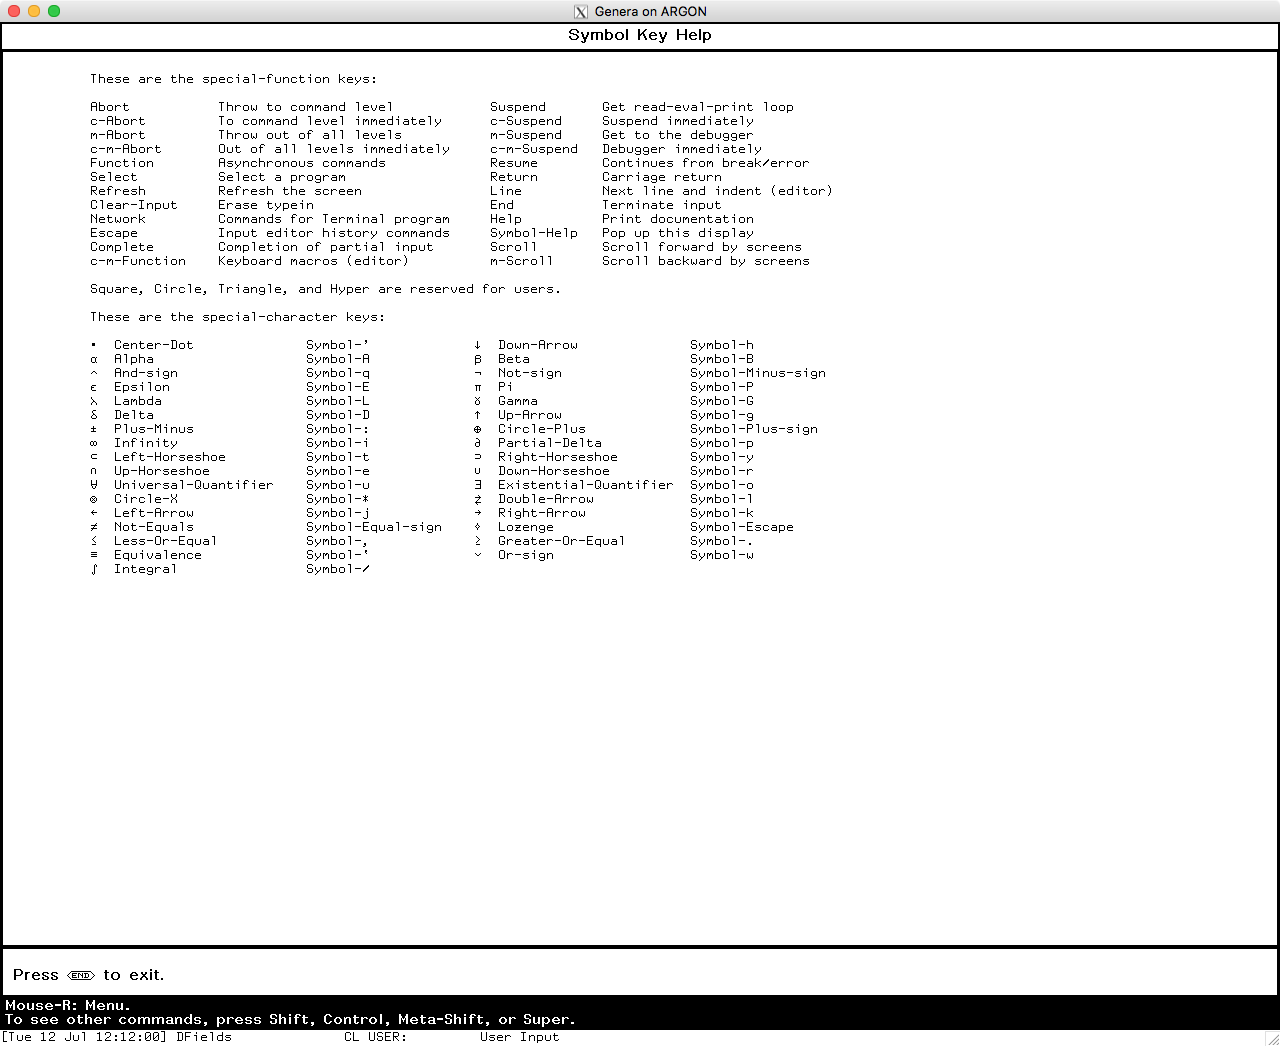The image size is (1280, 1046).
Task: Click the X11 icon in the title bar
Action: pyautogui.click(x=581, y=12)
